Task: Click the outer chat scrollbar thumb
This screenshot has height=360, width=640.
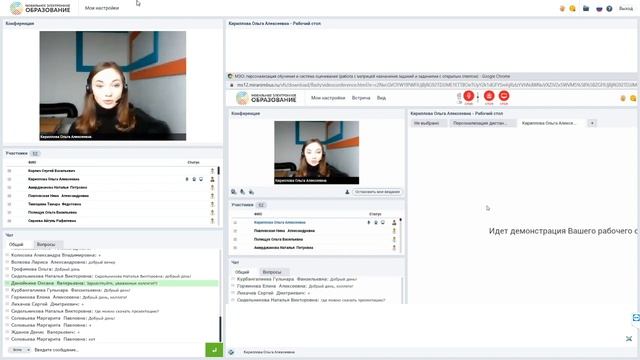Action: [x=221, y=329]
